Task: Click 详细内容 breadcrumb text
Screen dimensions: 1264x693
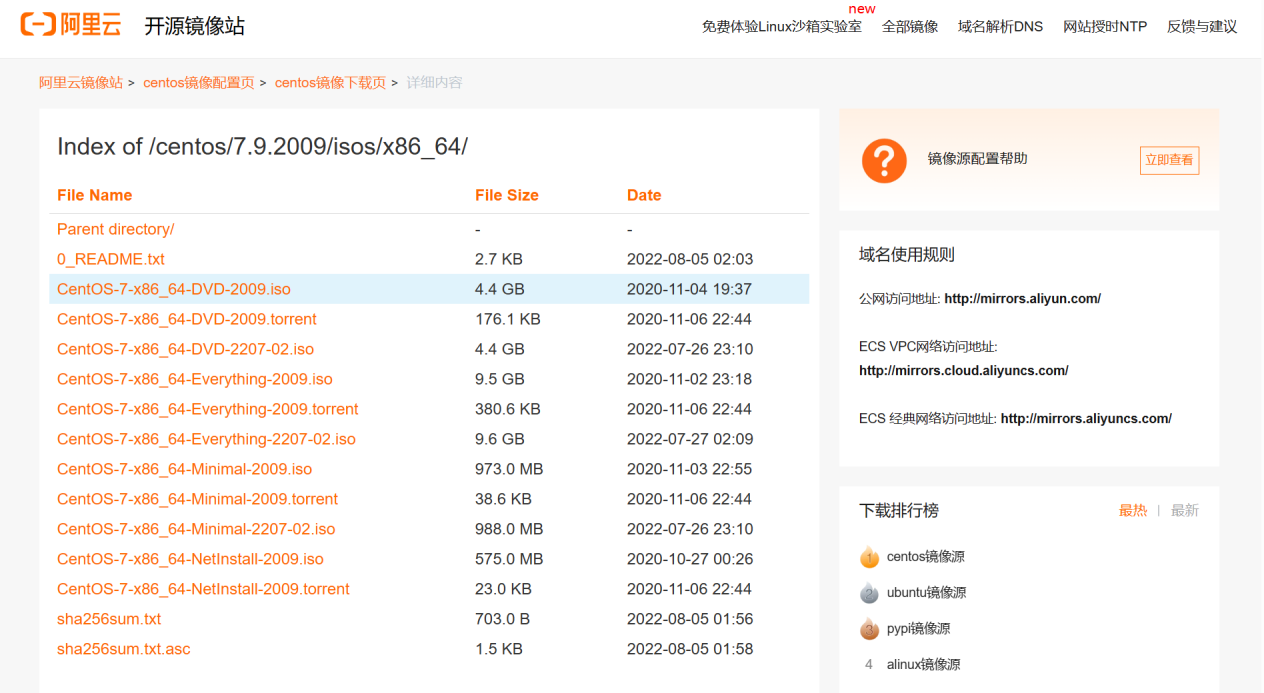Action: [434, 83]
